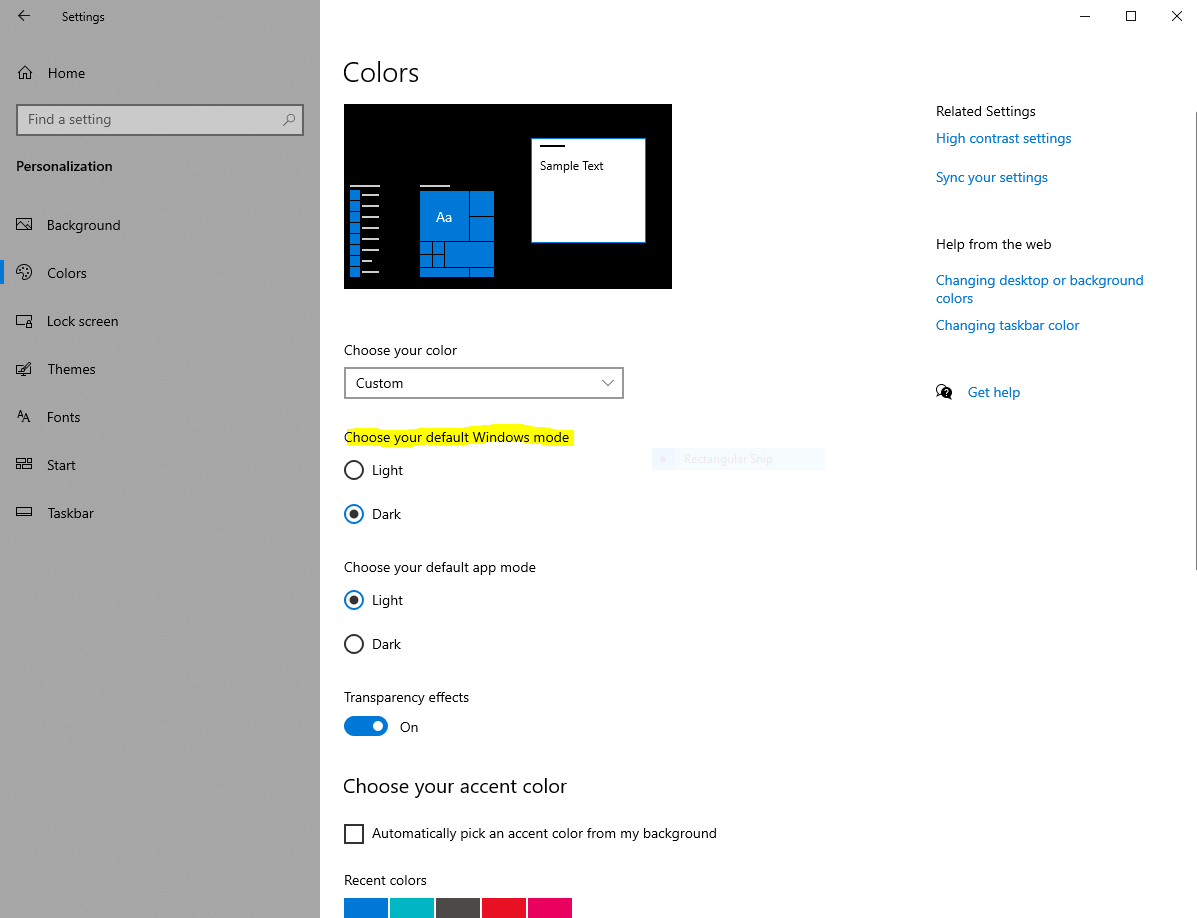Viewport: 1197px width, 918px height.
Task: Navigate to Fonts settings
Action: tap(63, 417)
